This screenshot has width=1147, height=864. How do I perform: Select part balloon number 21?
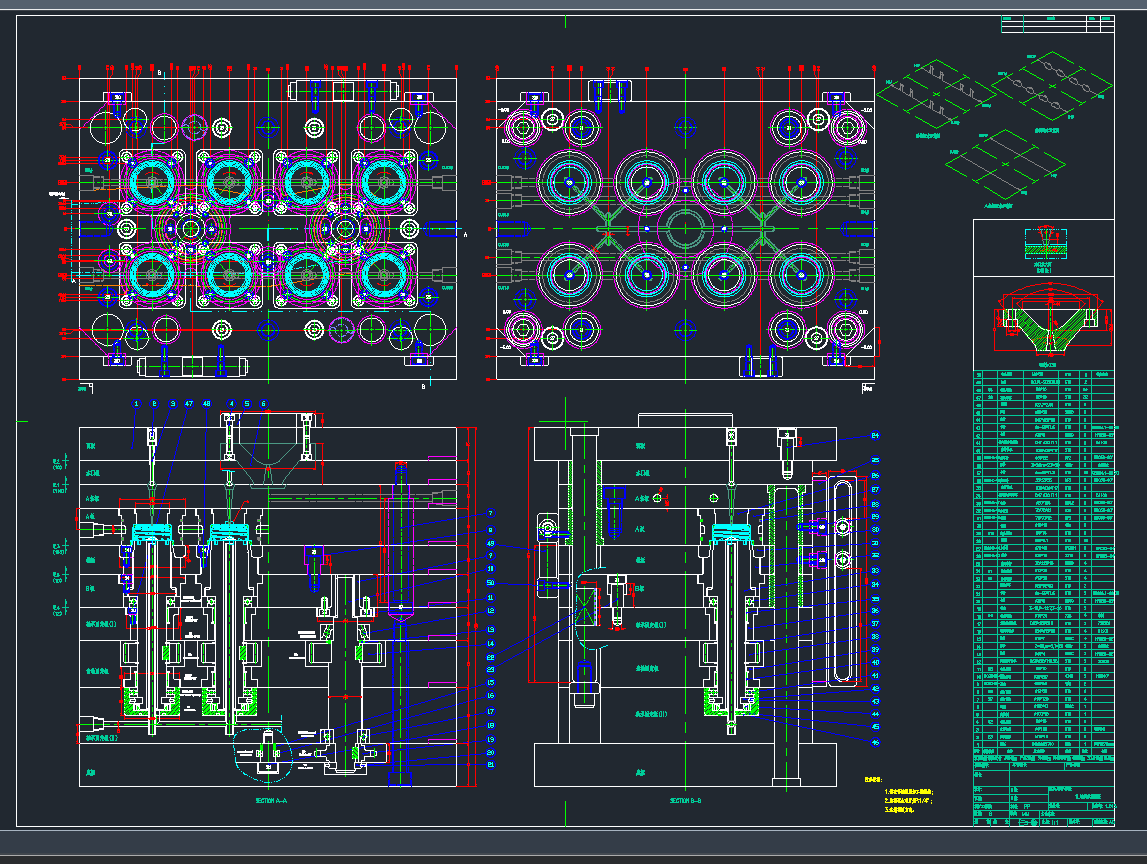pos(490,765)
